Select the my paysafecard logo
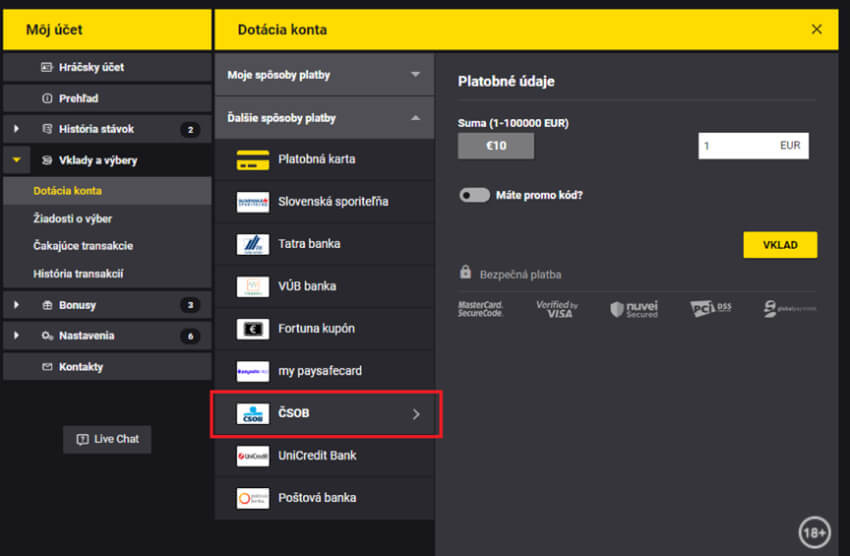This screenshot has width=850, height=556. (x=253, y=371)
